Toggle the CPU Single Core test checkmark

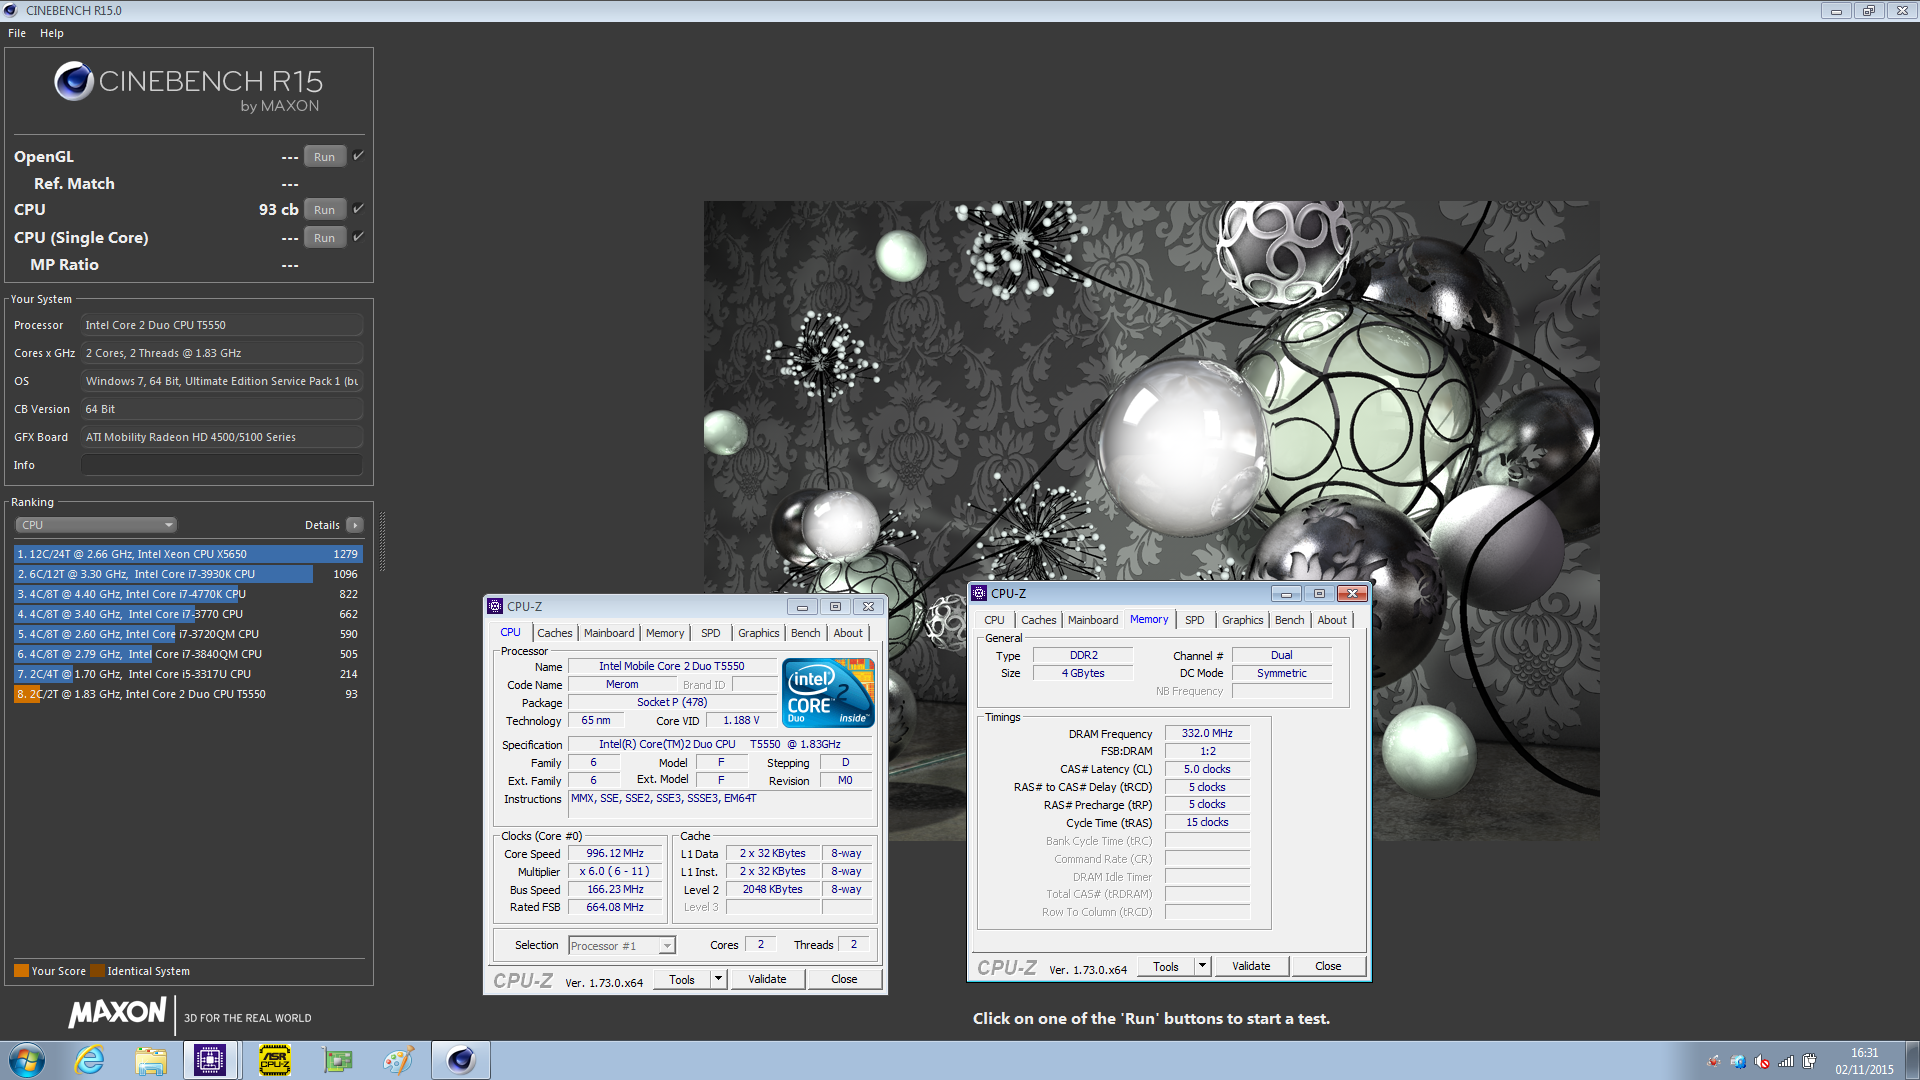click(359, 236)
